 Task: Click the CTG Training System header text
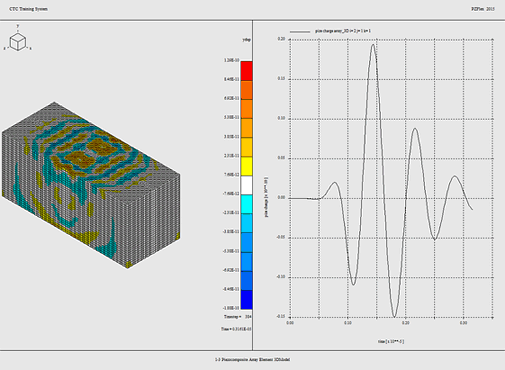[x=28, y=9]
